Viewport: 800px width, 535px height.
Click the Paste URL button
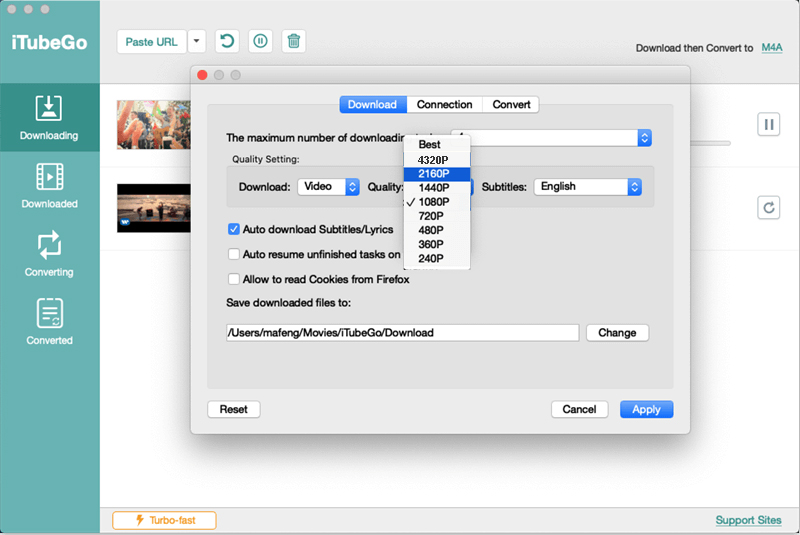point(152,42)
